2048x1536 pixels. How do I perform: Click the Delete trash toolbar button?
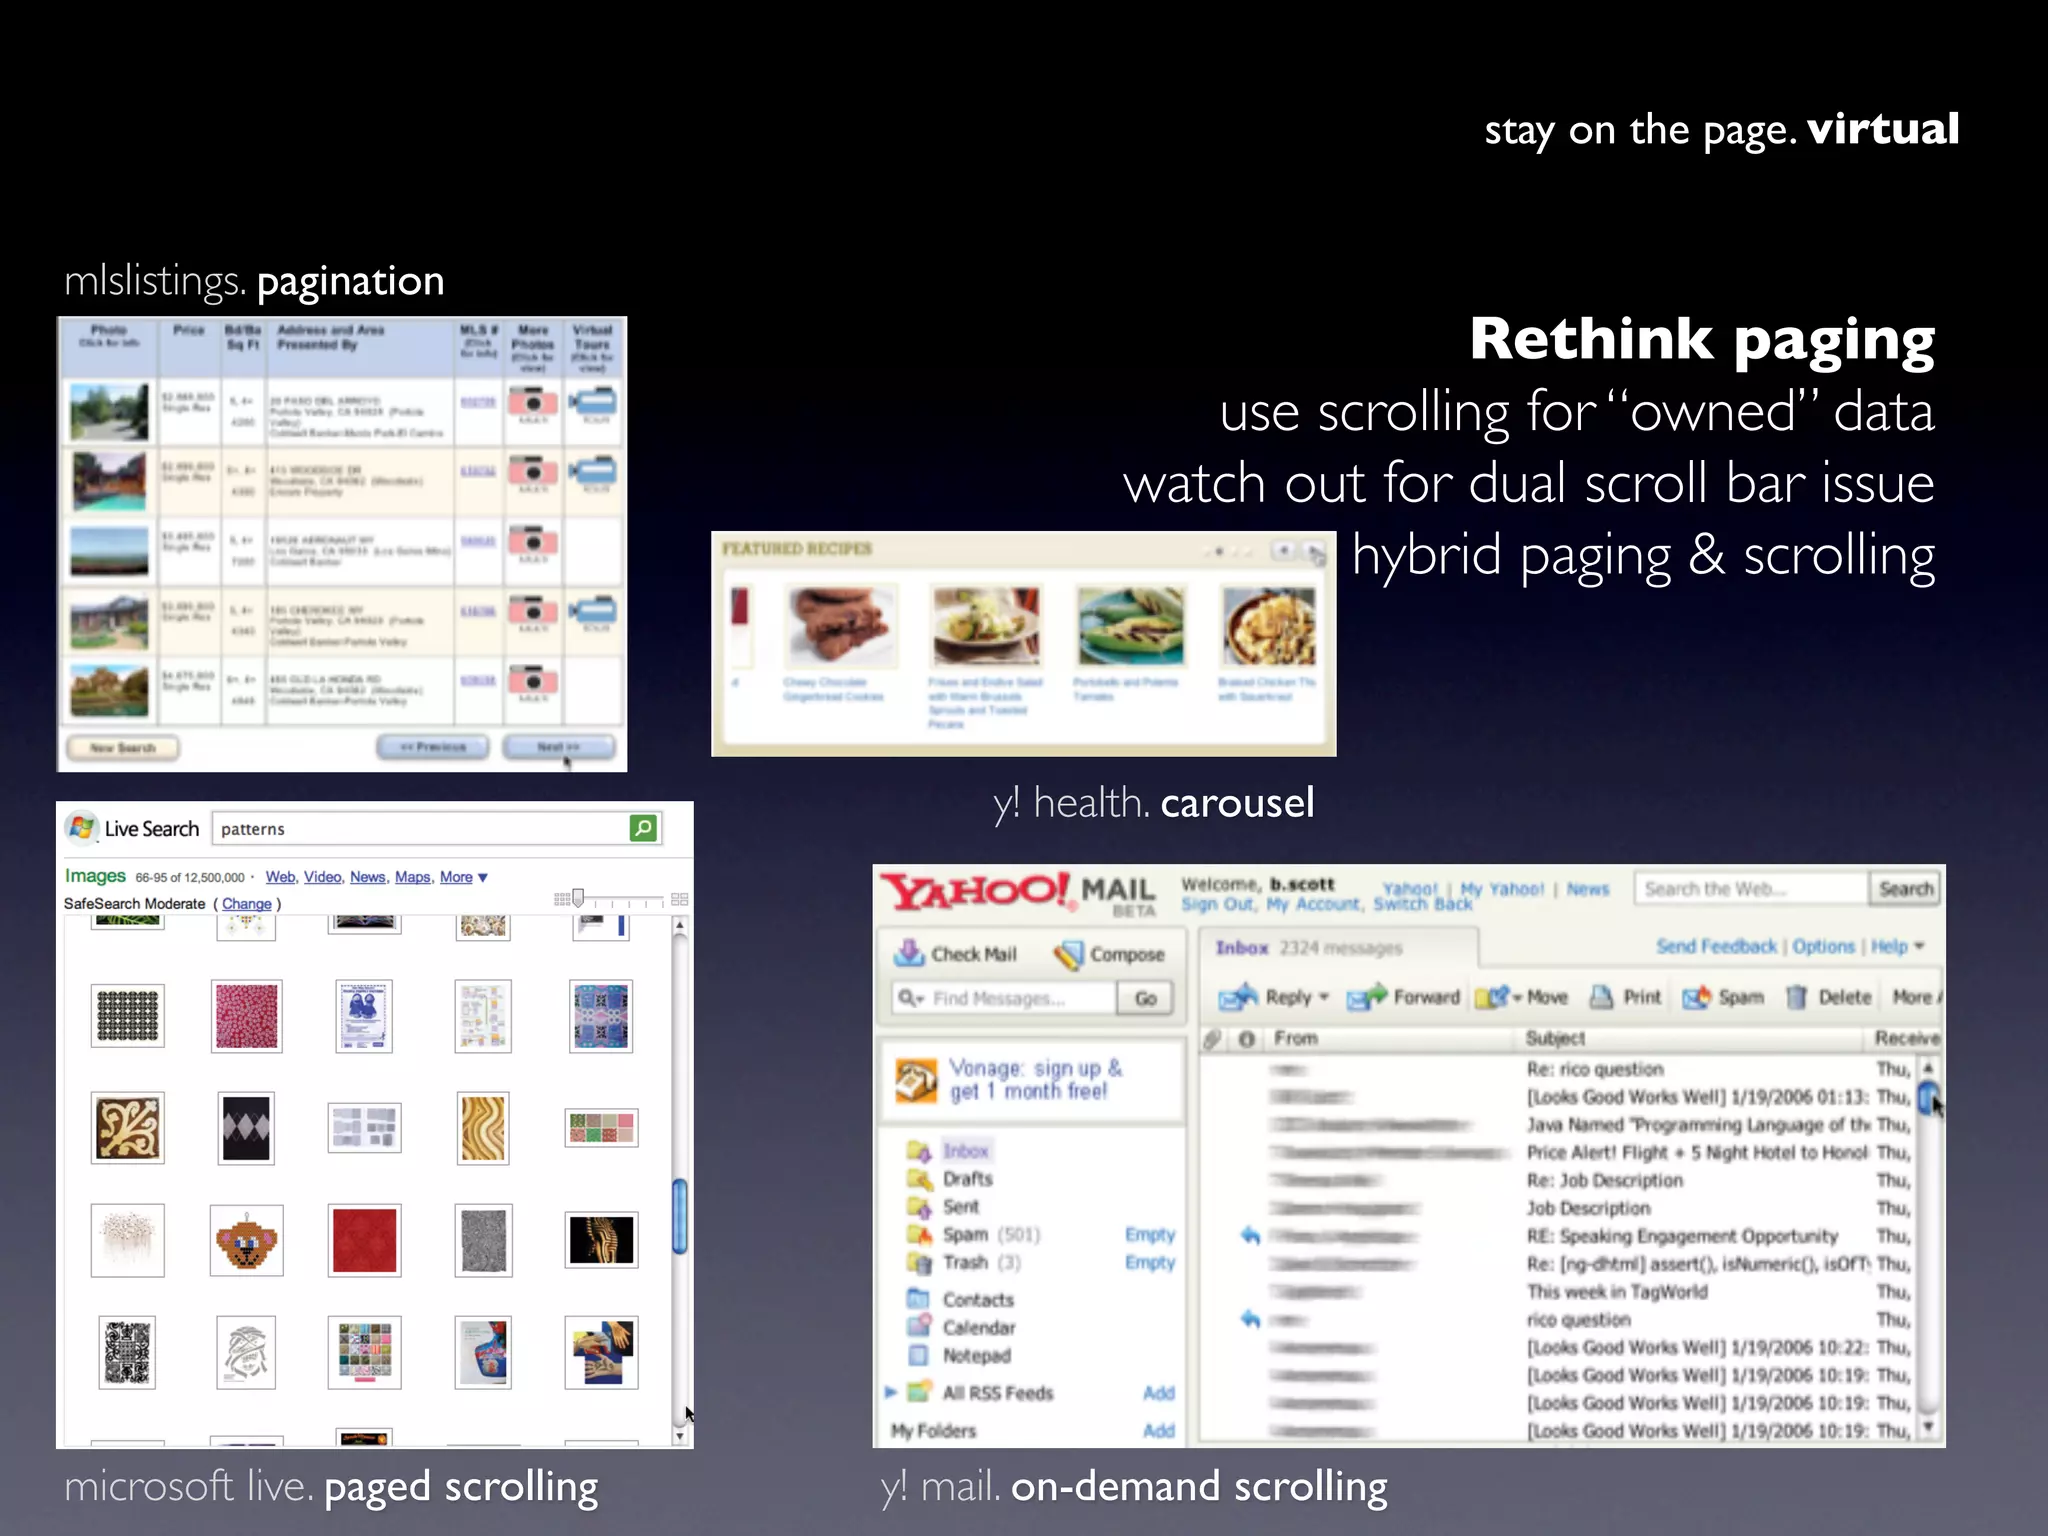(x=1828, y=997)
